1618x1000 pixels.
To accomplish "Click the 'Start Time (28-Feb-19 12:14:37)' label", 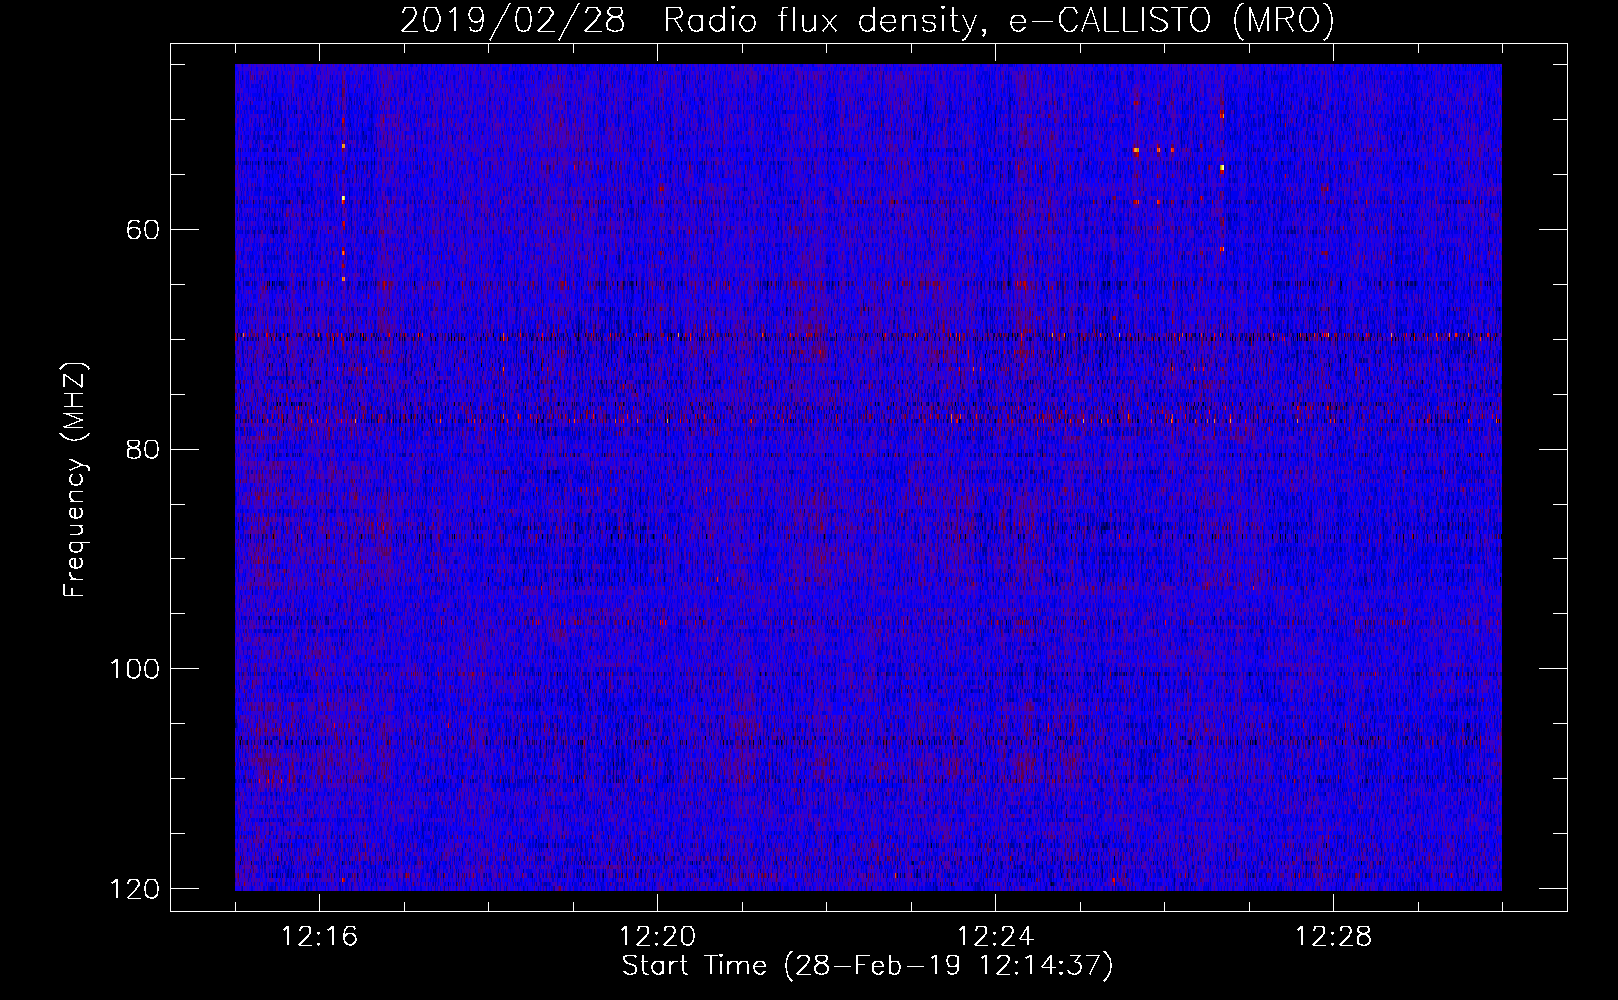I will tap(867, 966).
